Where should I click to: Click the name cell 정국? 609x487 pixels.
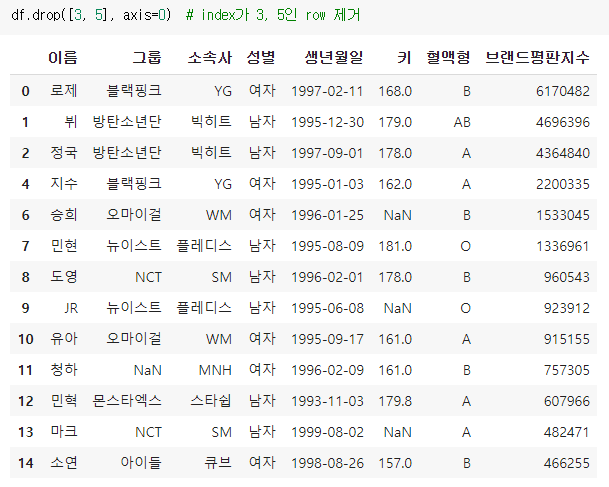64,153
